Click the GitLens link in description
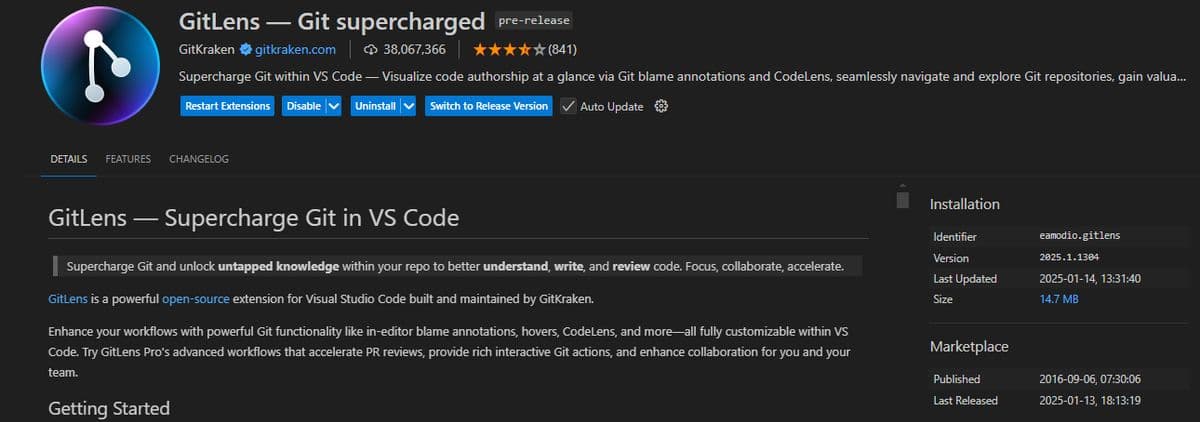 [67, 299]
